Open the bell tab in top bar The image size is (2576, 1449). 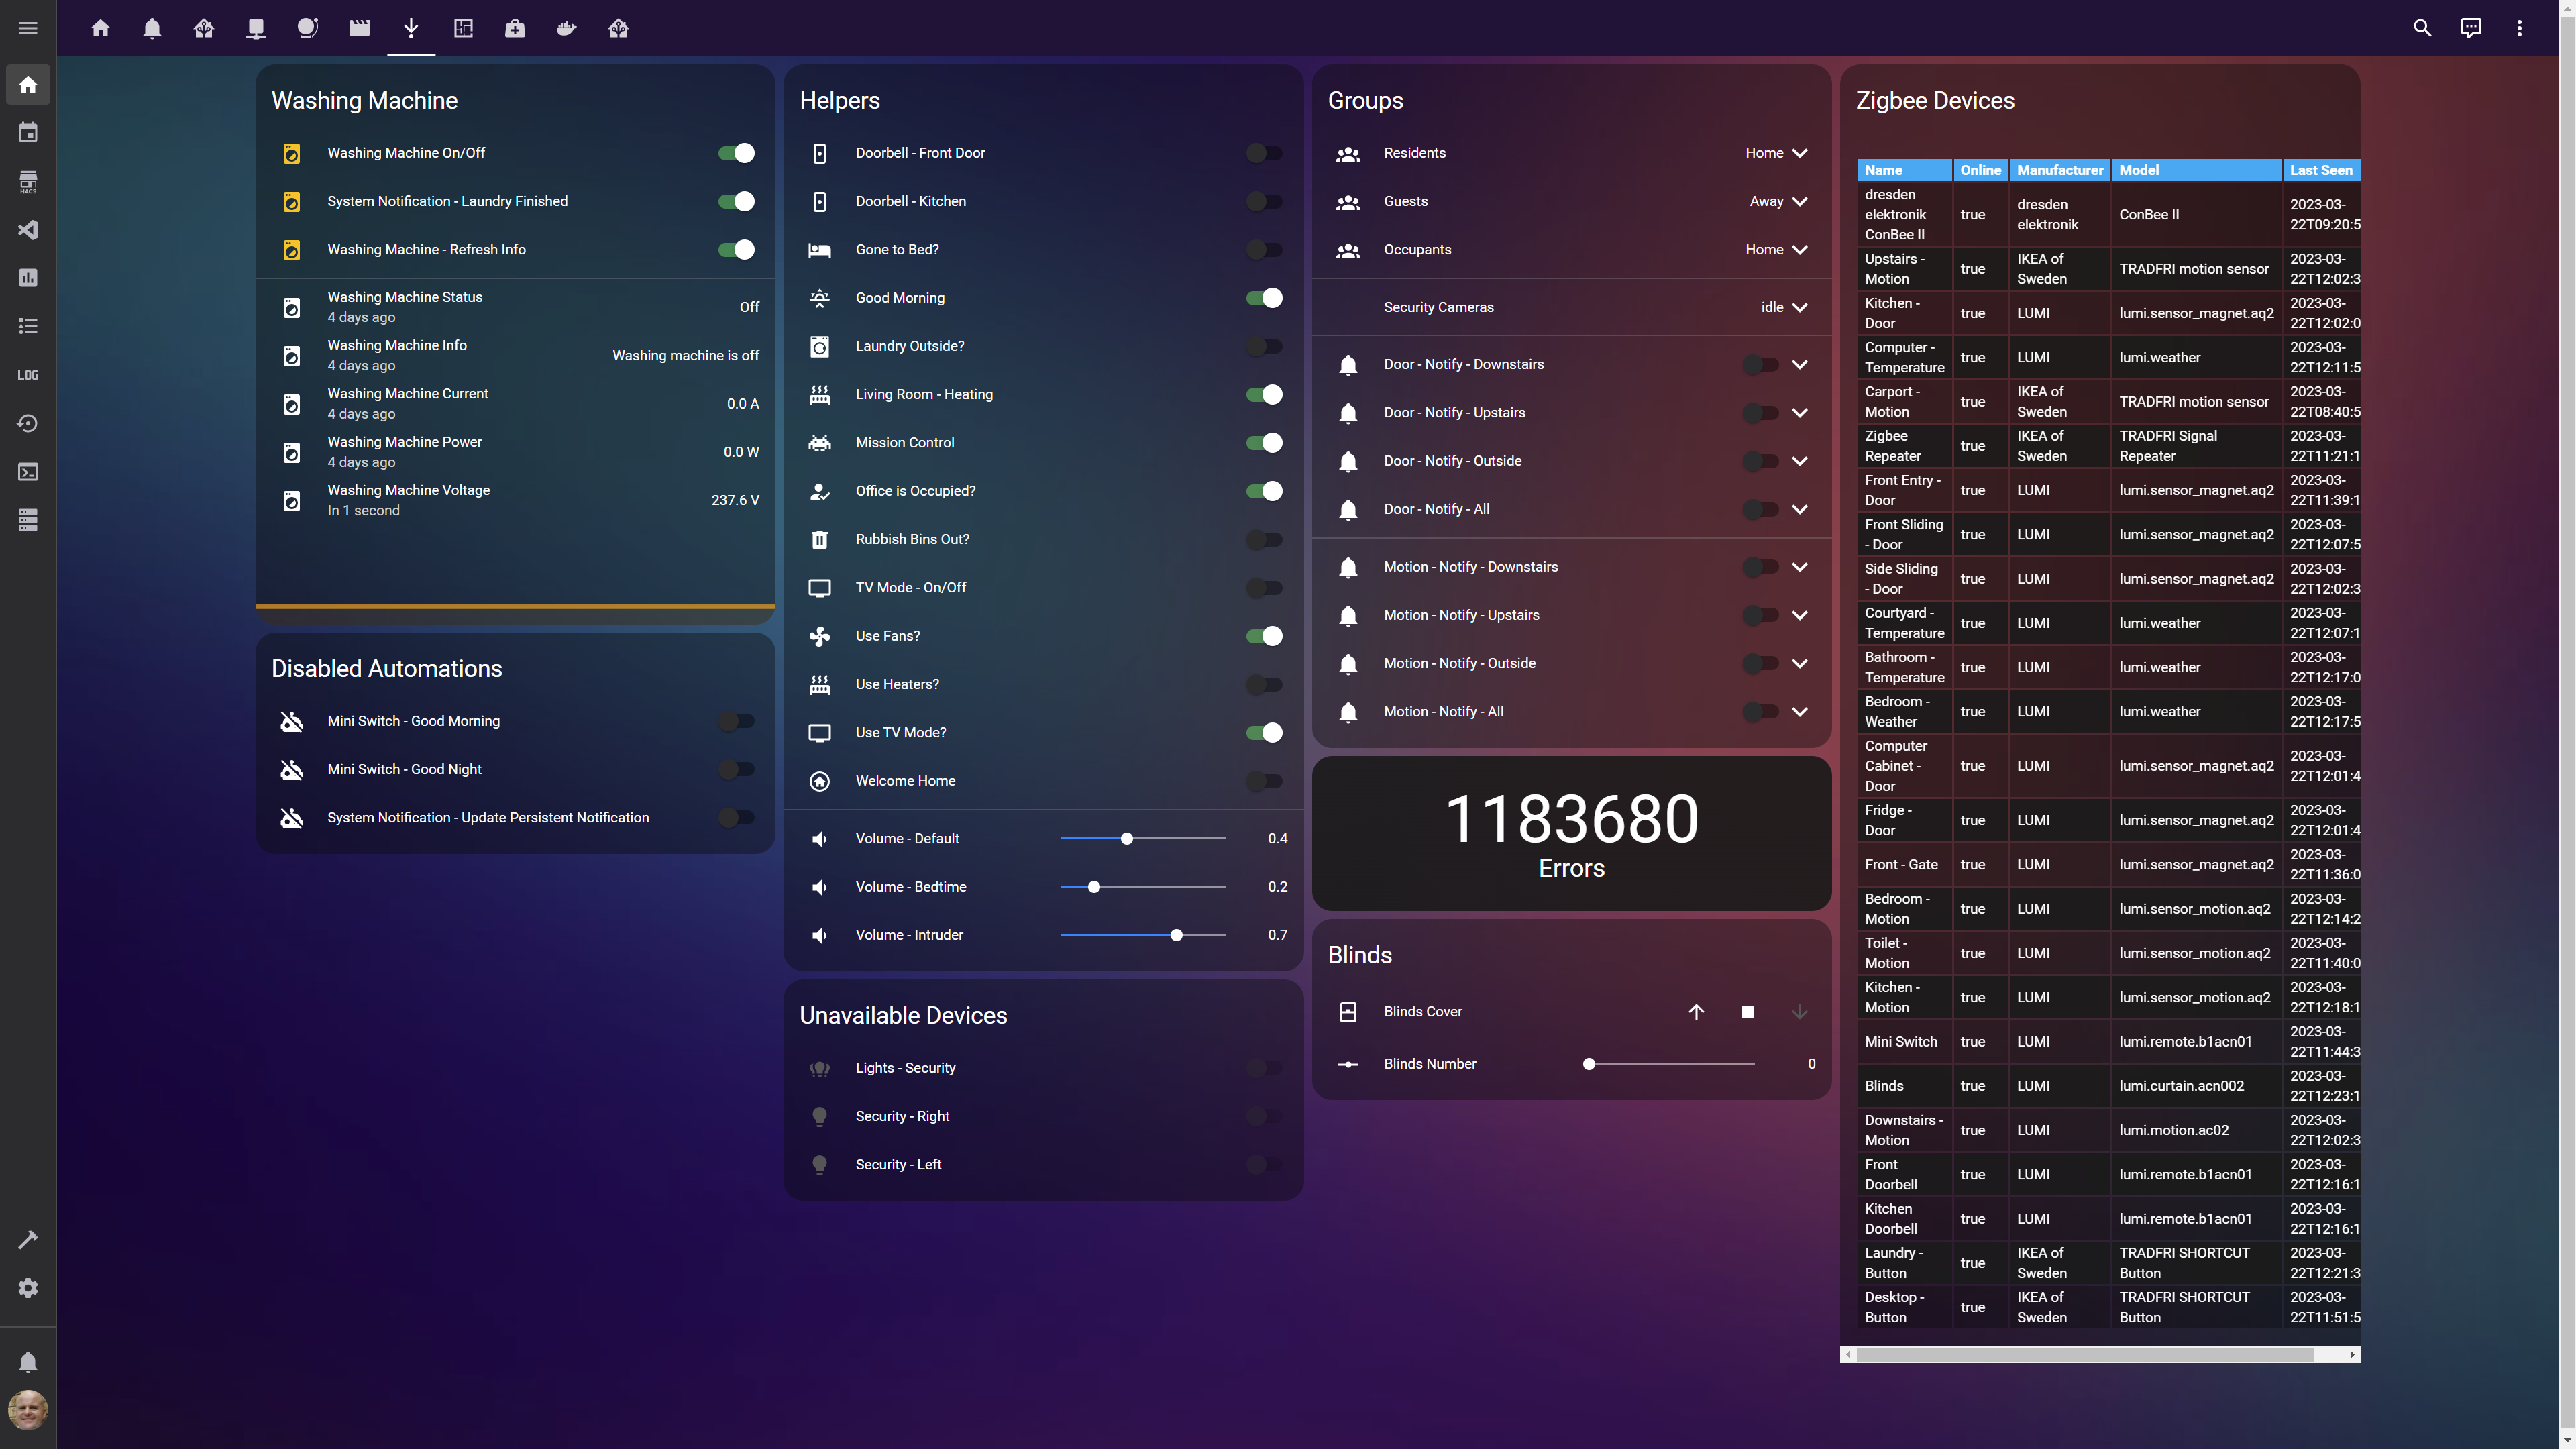tap(152, 28)
